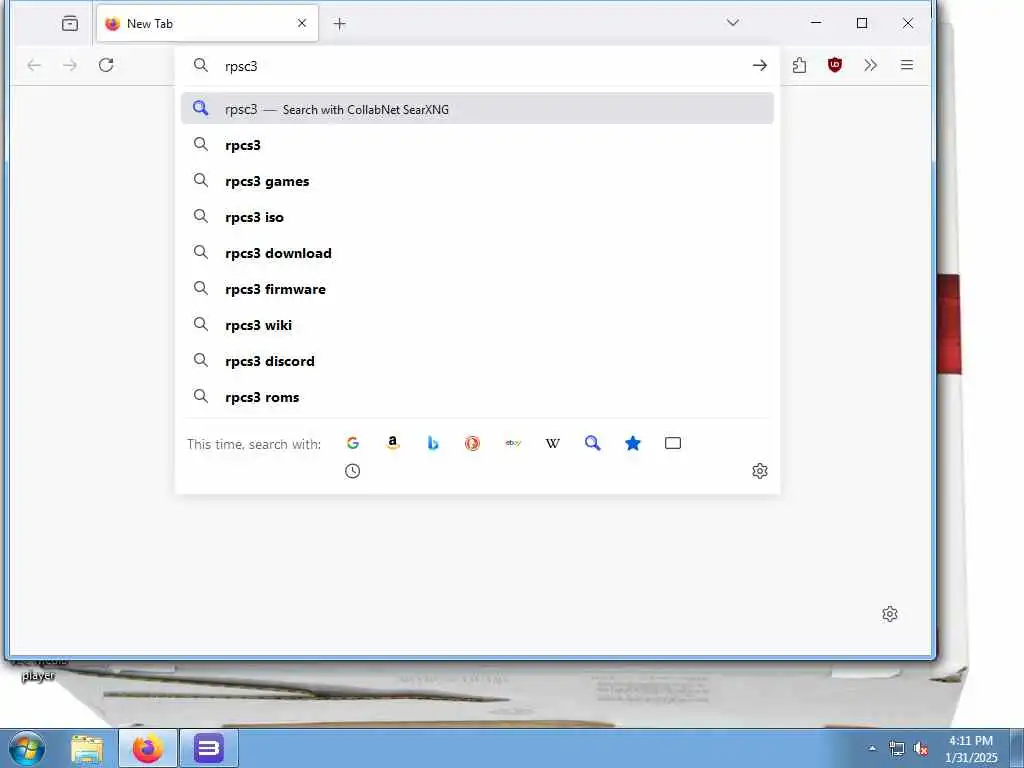
Task: Search with the magnifier SearXNG engine
Action: pyautogui.click(x=592, y=443)
